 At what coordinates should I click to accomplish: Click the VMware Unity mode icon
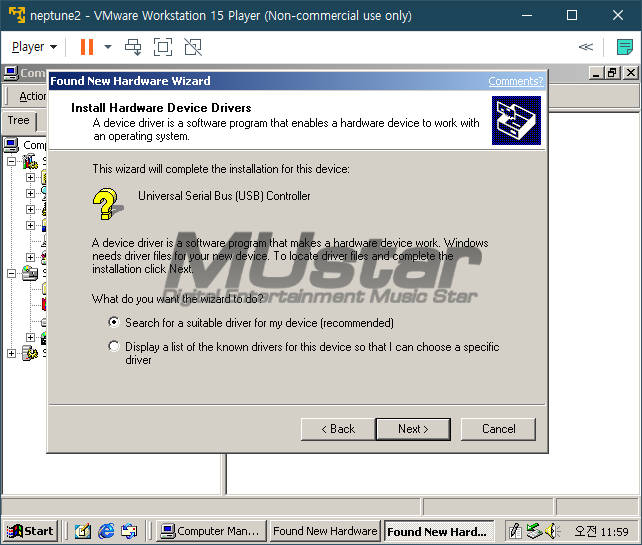point(193,47)
